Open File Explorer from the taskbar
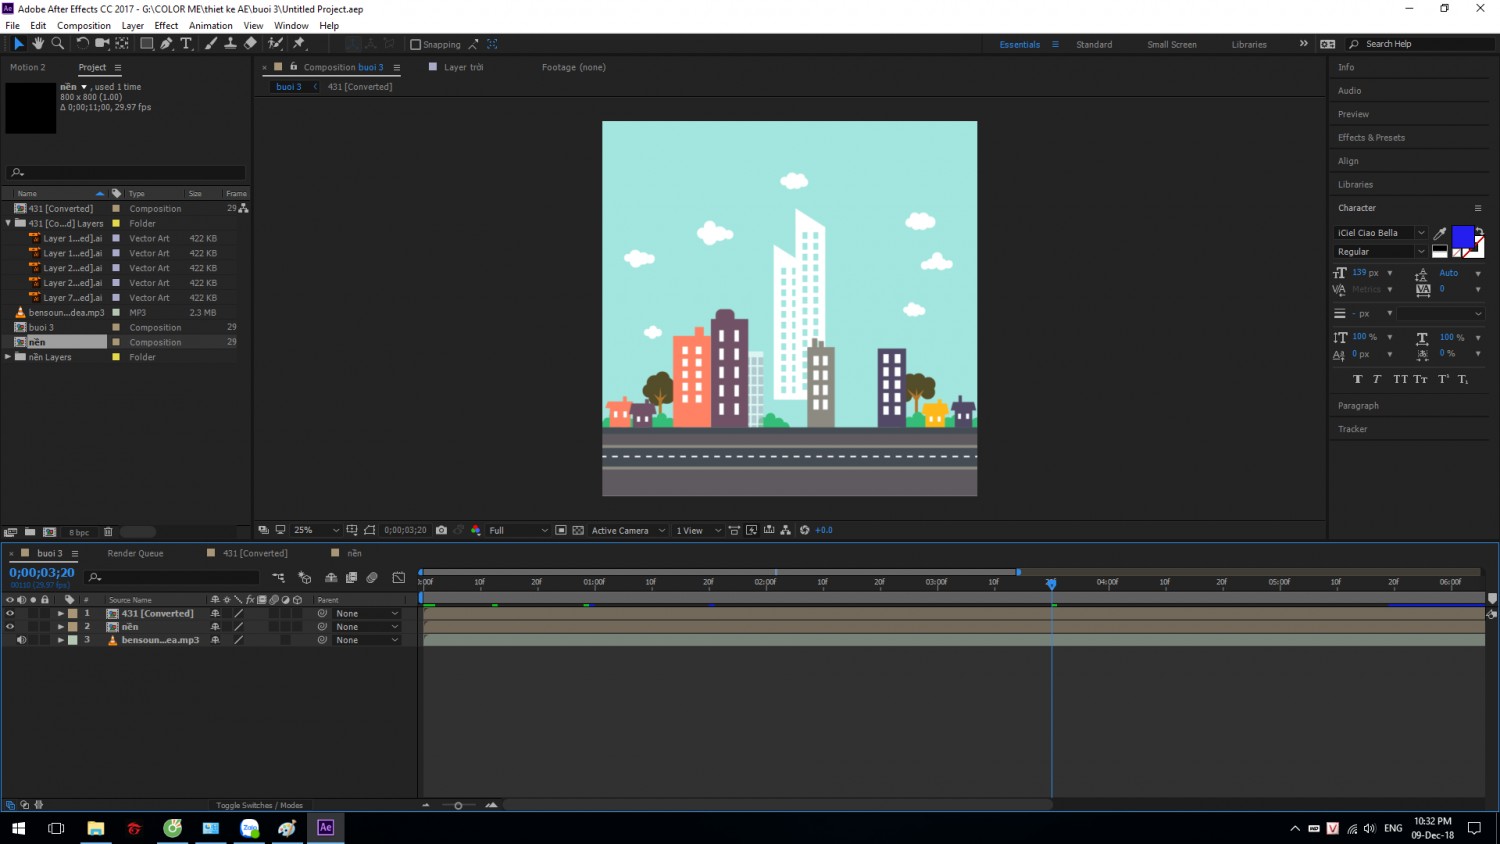This screenshot has width=1500, height=844. tap(95, 827)
